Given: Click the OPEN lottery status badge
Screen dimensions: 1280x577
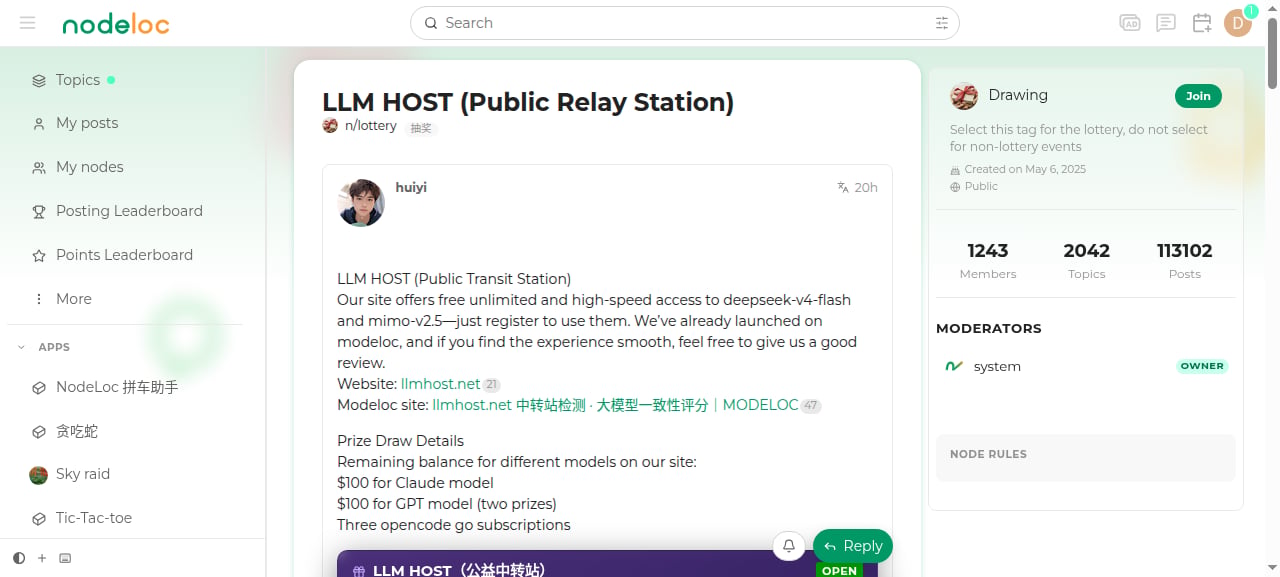Looking at the screenshot, I should 839,571.
